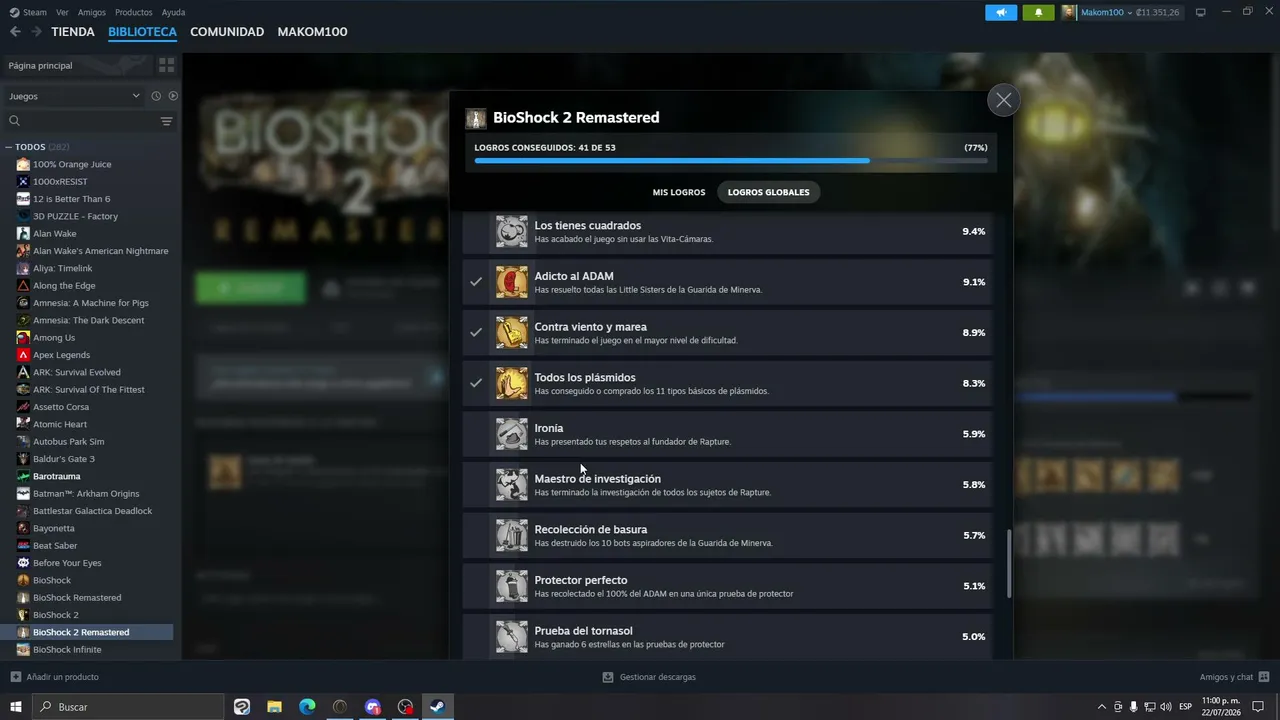Click the achievements list scrollbar thumb

[x=1009, y=564]
